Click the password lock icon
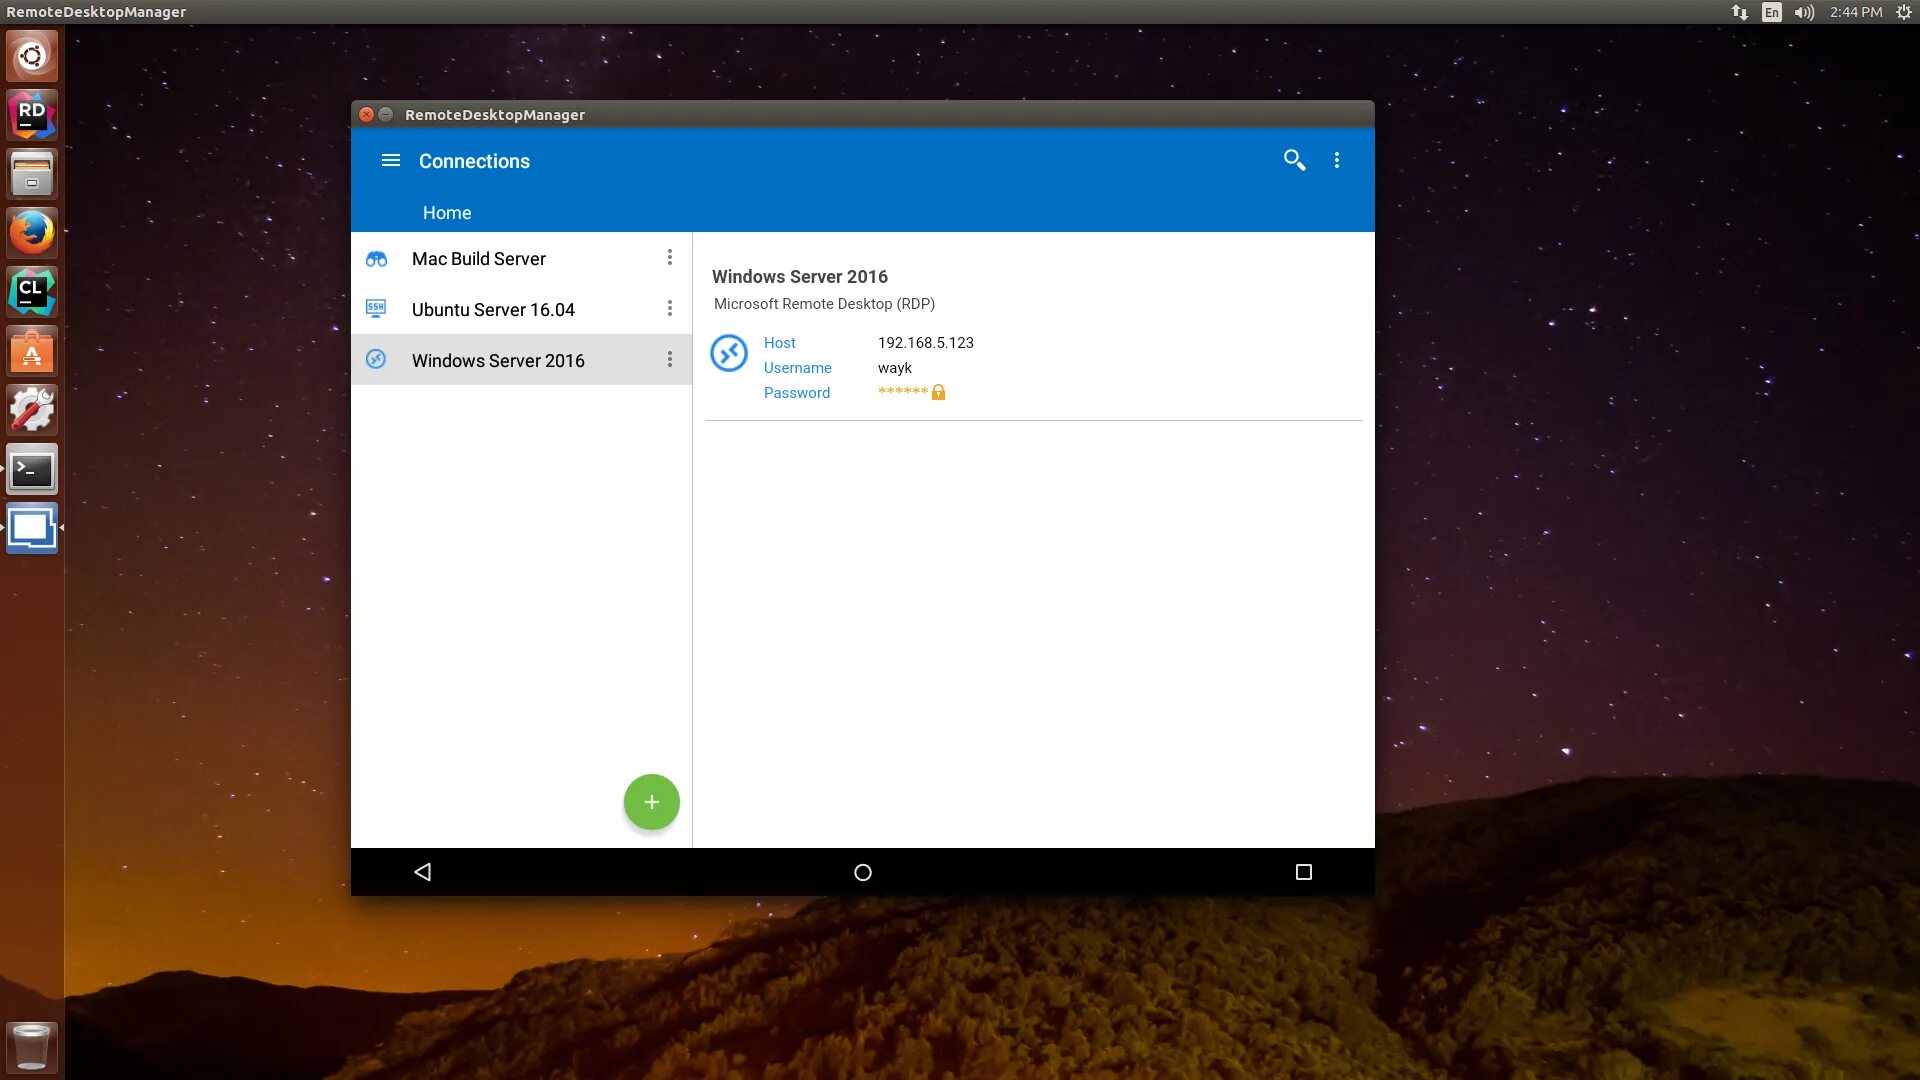 (938, 392)
